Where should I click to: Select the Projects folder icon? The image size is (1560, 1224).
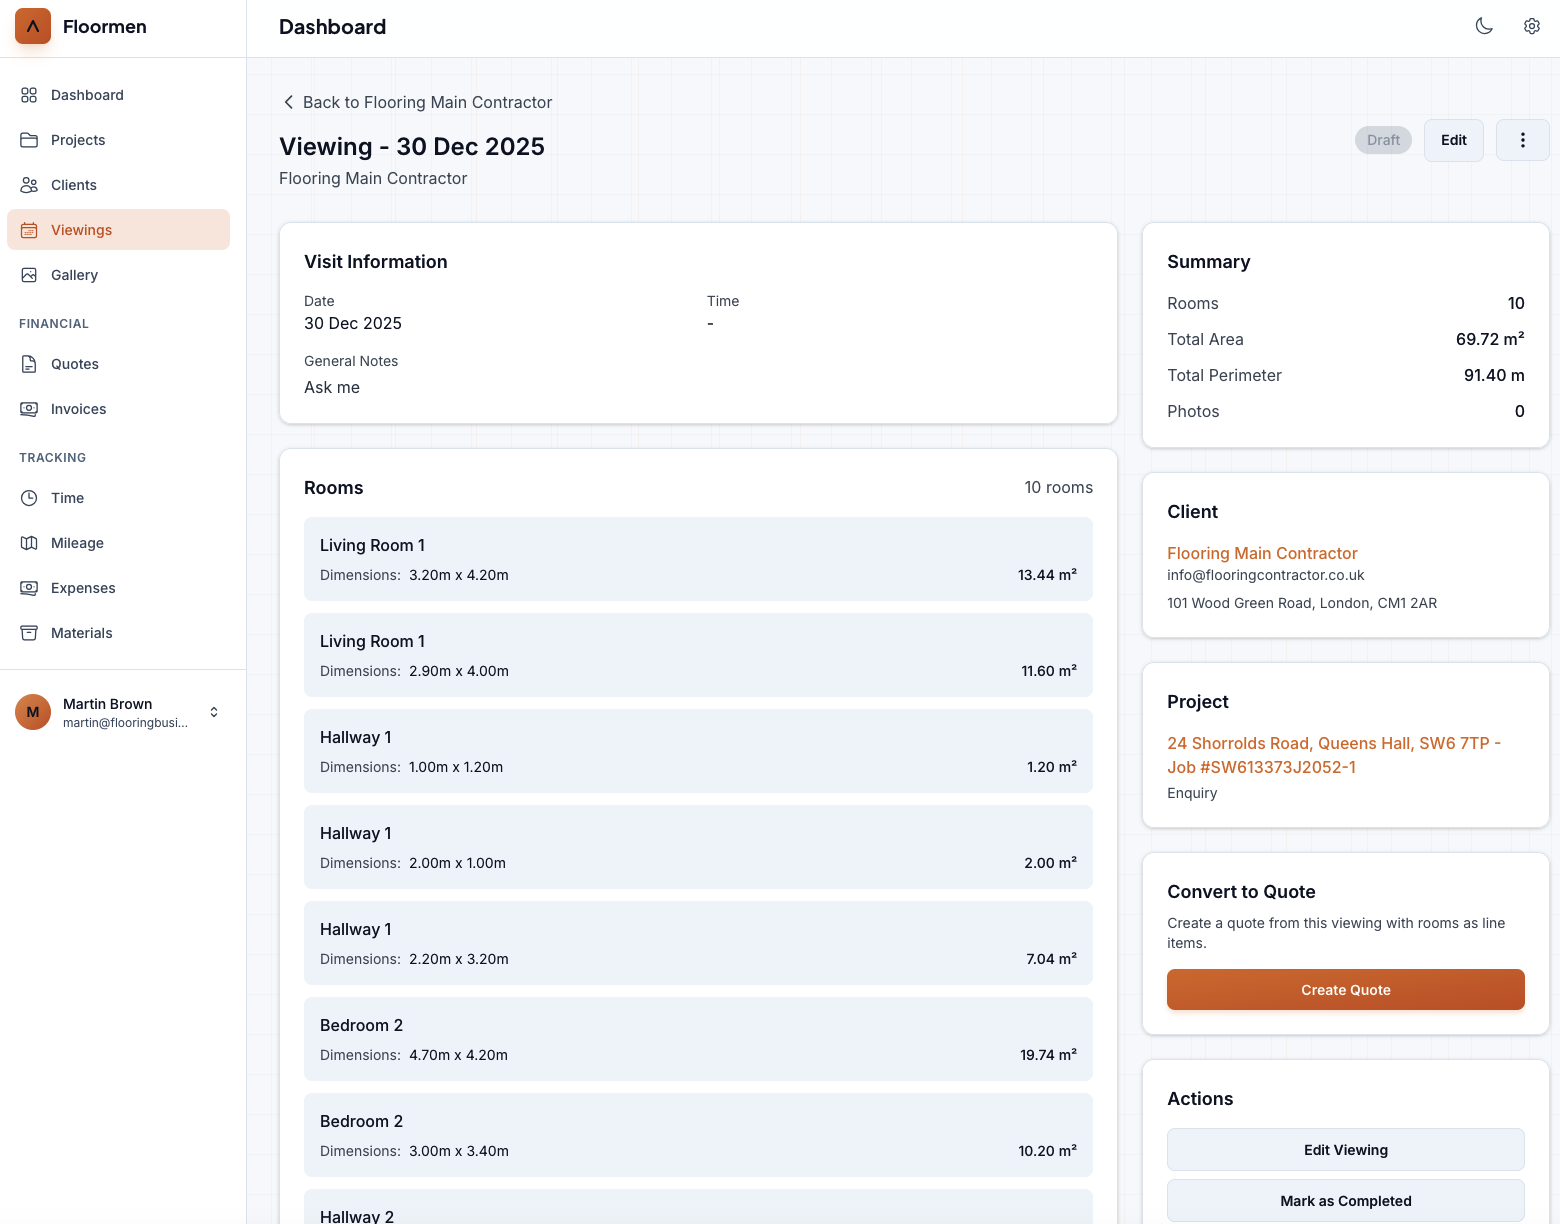[28, 139]
